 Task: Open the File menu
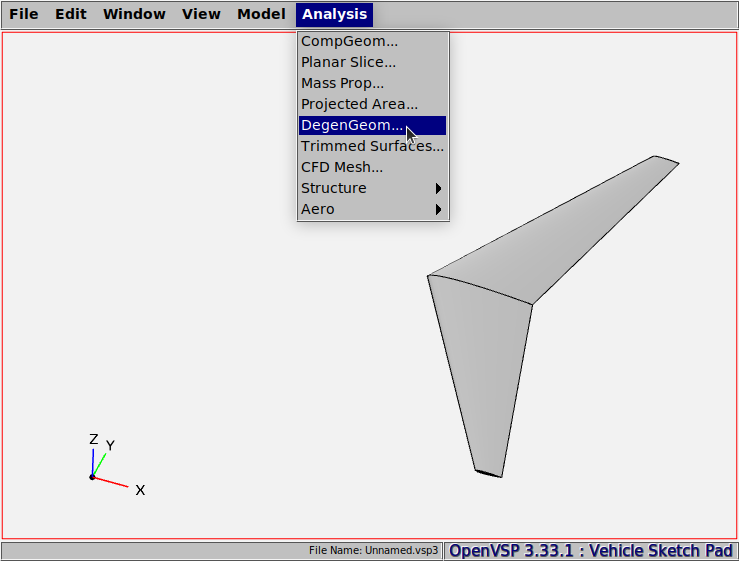coord(24,14)
